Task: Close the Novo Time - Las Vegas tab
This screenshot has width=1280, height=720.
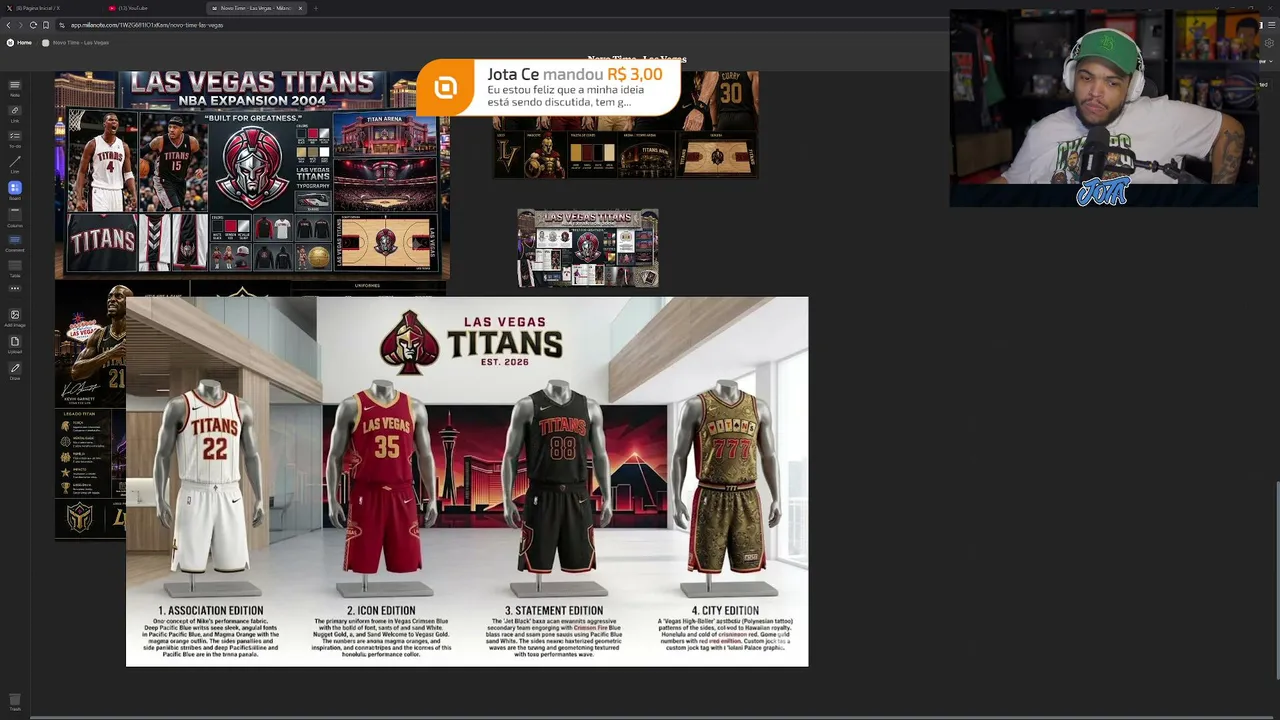Action: click(300, 8)
